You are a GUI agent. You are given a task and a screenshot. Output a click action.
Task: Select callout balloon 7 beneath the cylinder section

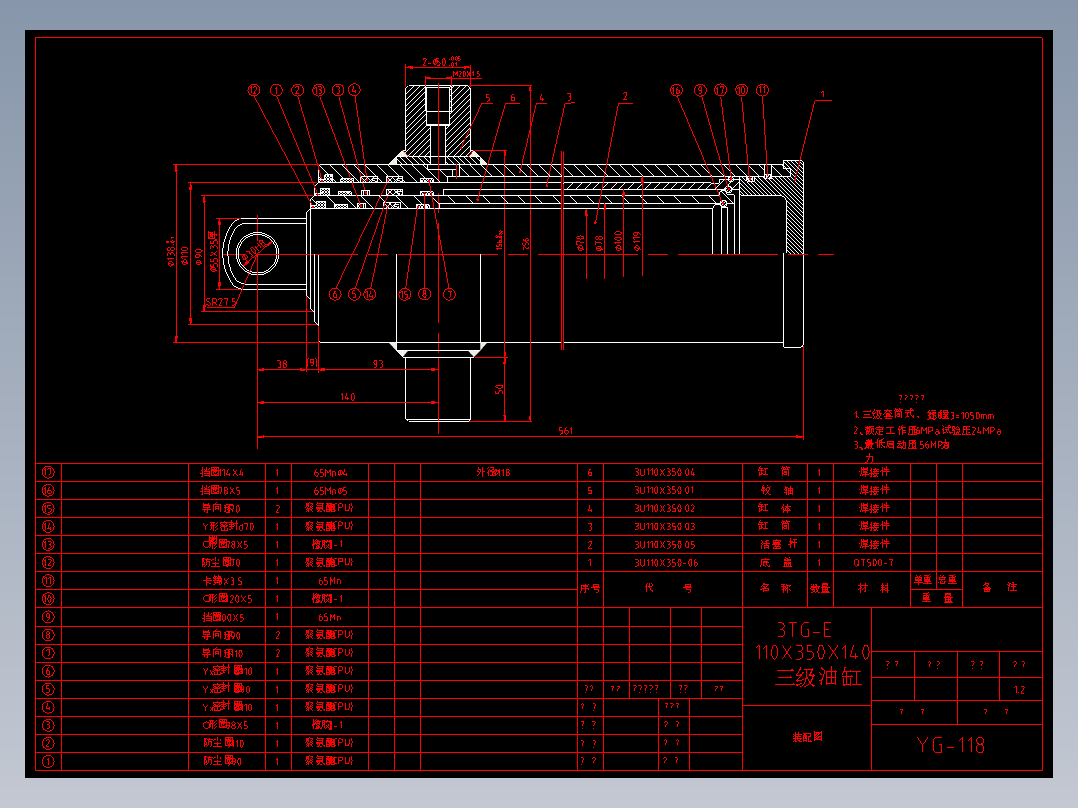(449, 294)
